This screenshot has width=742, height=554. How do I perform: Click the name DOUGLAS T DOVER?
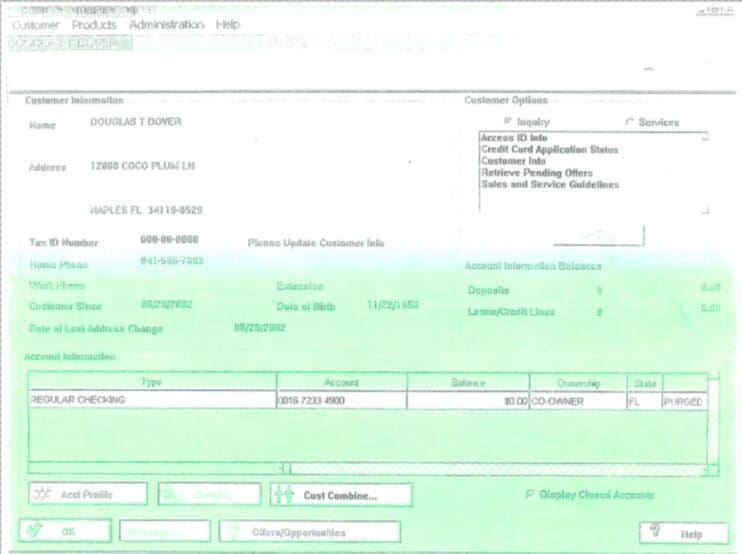coord(136,122)
